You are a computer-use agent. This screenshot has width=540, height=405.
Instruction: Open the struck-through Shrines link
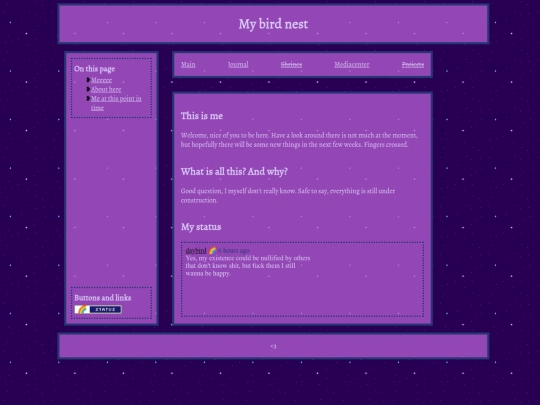point(291,64)
